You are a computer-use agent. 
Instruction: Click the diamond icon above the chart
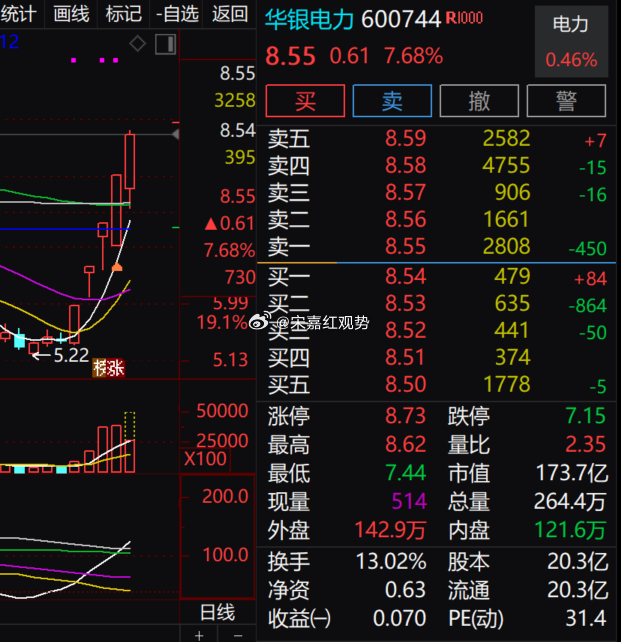pos(138,43)
